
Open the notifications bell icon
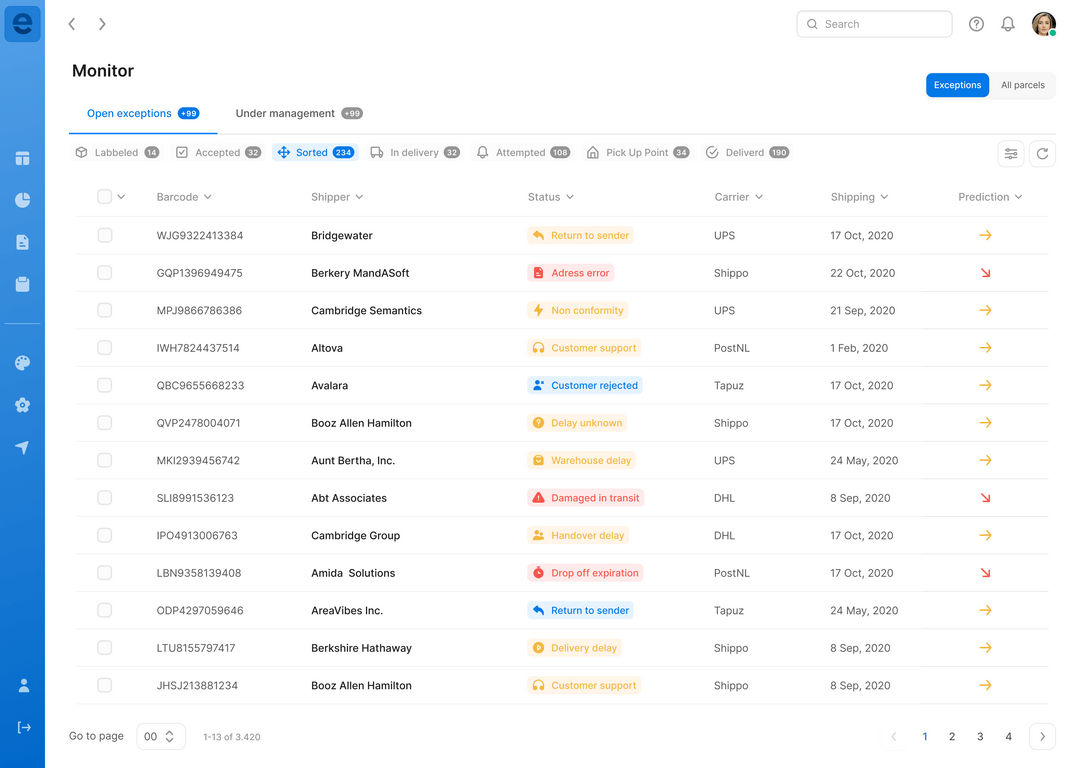(x=1008, y=24)
